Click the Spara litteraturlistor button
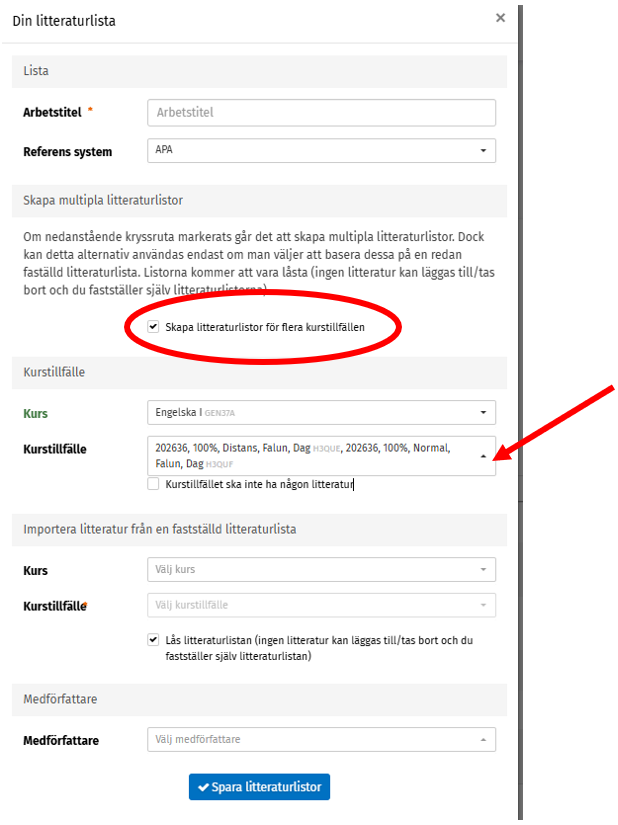This screenshot has height=825, width=618. [x=259, y=787]
